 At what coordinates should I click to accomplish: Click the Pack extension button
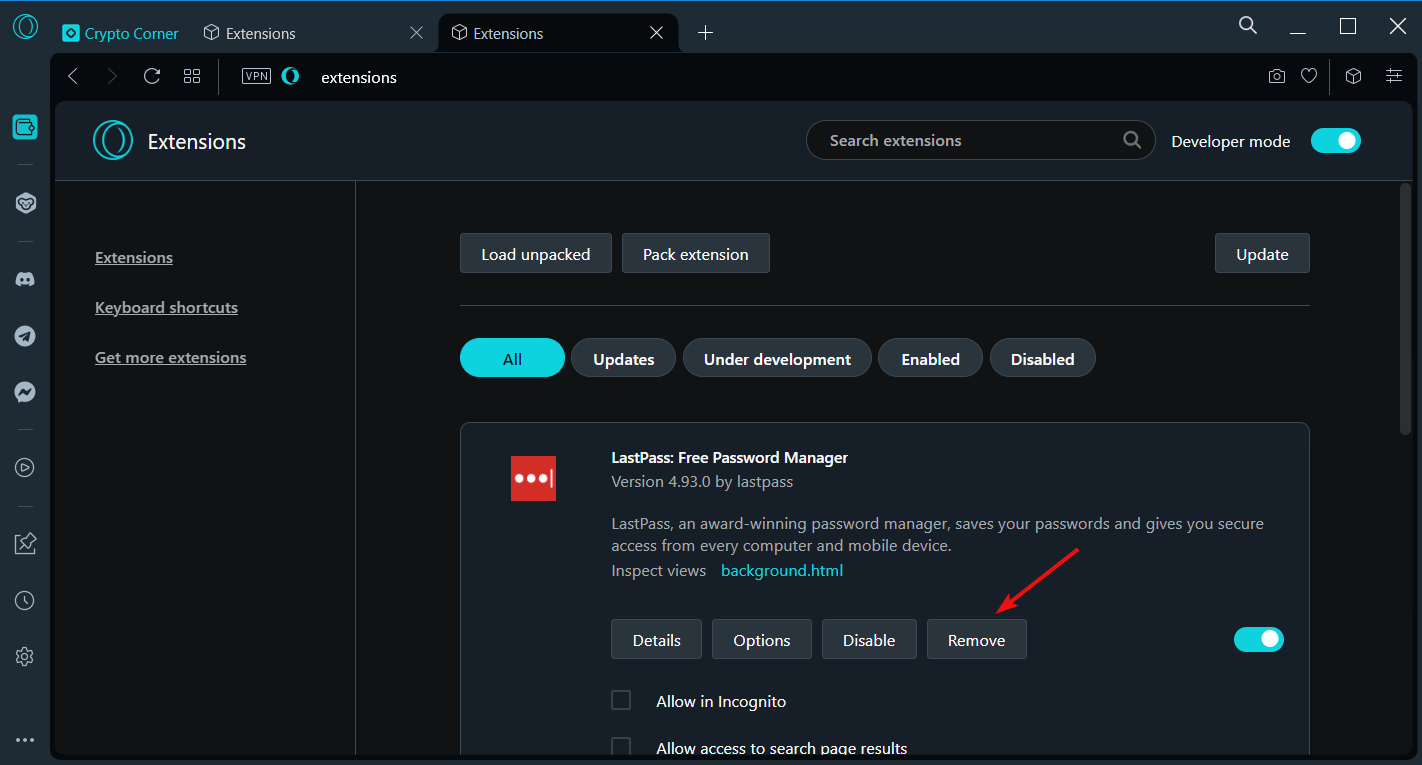(696, 253)
